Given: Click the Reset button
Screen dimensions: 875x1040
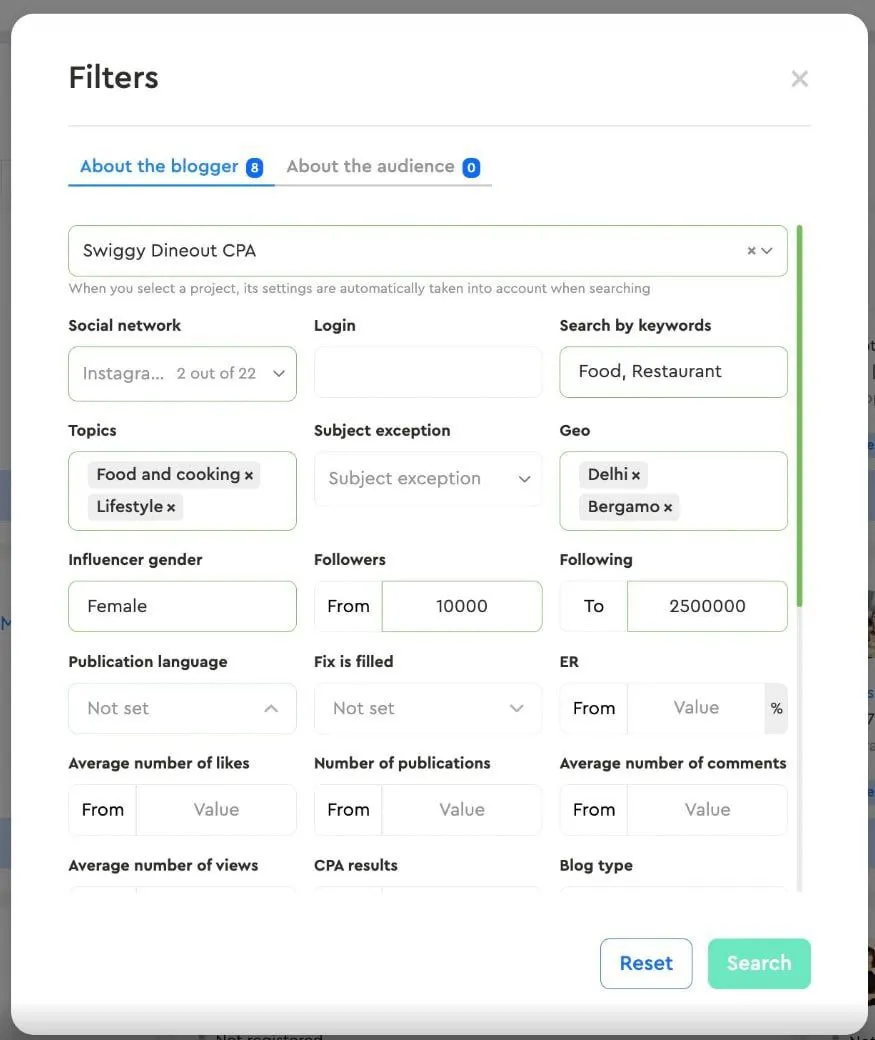Looking at the screenshot, I should (645, 963).
